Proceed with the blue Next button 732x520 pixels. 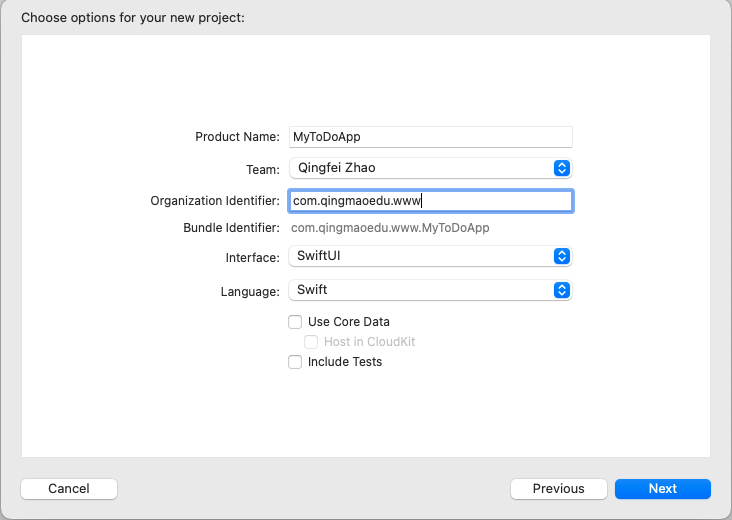(662, 489)
